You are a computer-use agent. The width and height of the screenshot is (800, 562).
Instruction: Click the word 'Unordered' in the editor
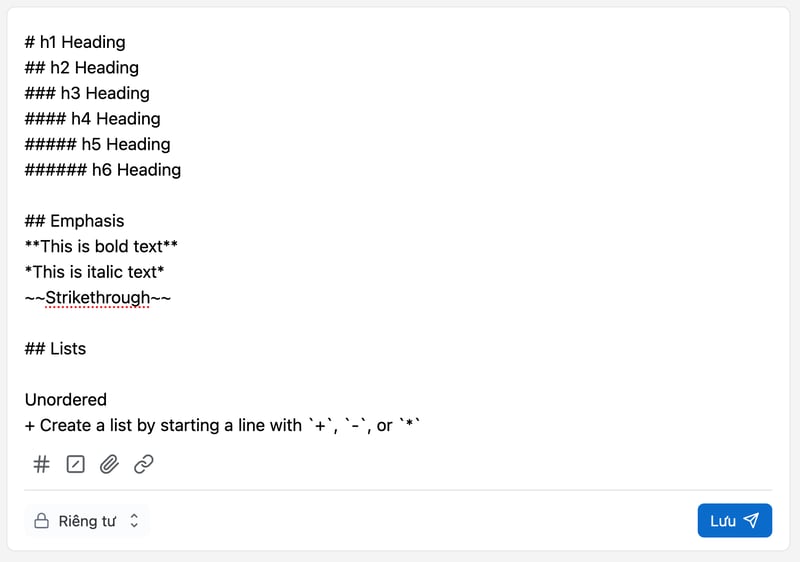tap(66, 400)
